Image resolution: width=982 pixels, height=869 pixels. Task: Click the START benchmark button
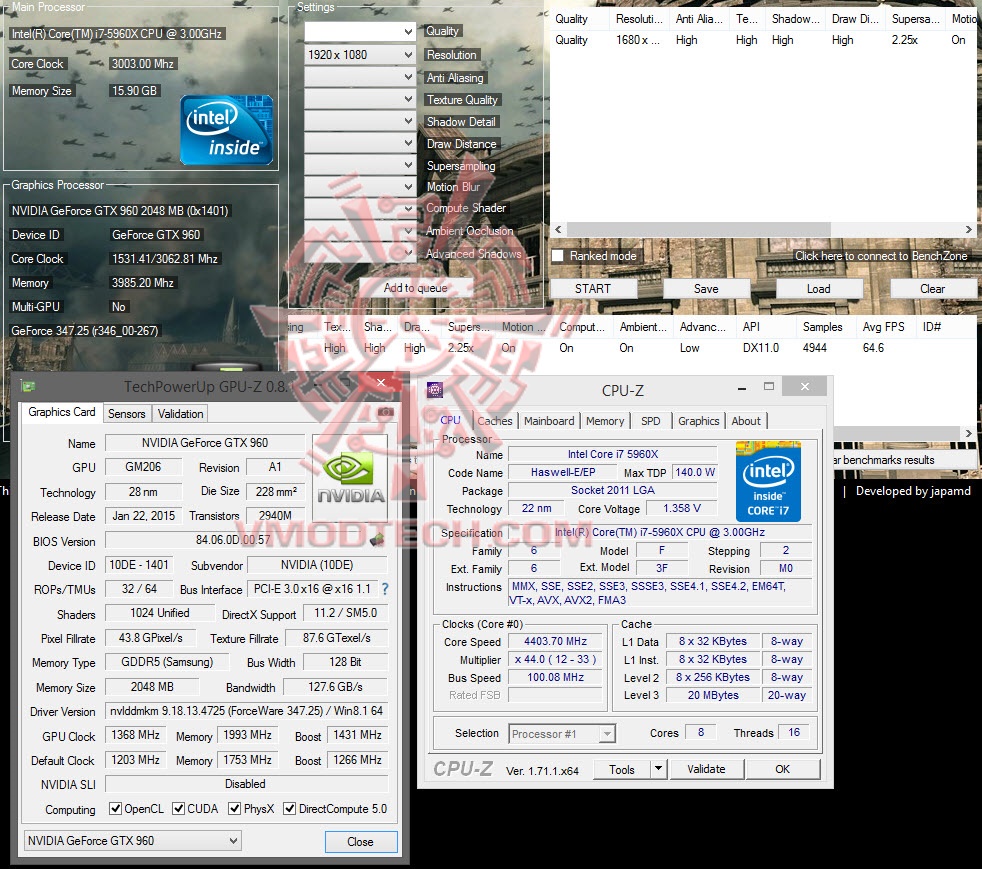(593, 289)
